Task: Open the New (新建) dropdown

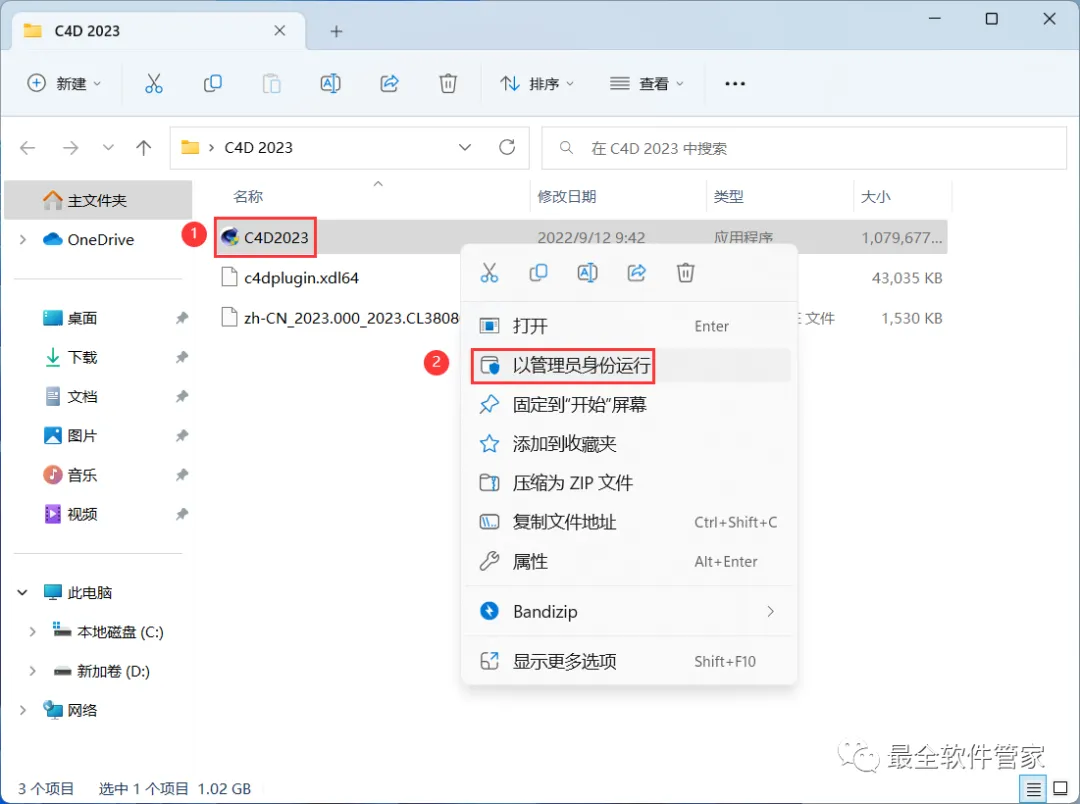Action: tap(64, 83)
